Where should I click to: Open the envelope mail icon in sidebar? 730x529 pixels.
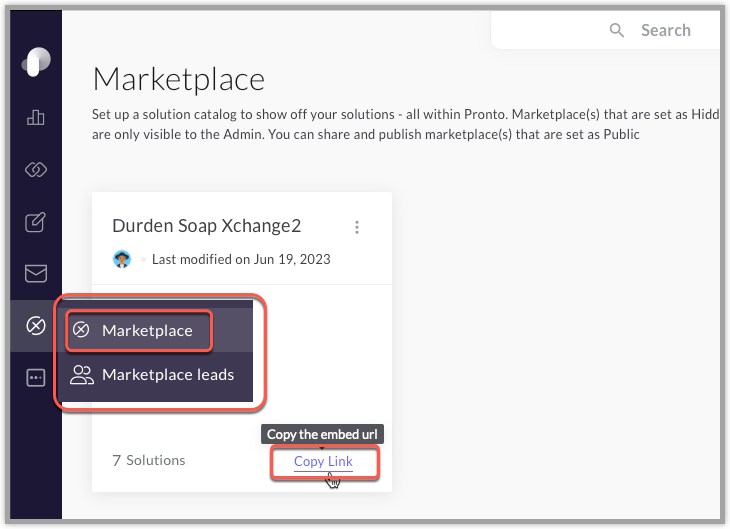(x=36, y=274)
